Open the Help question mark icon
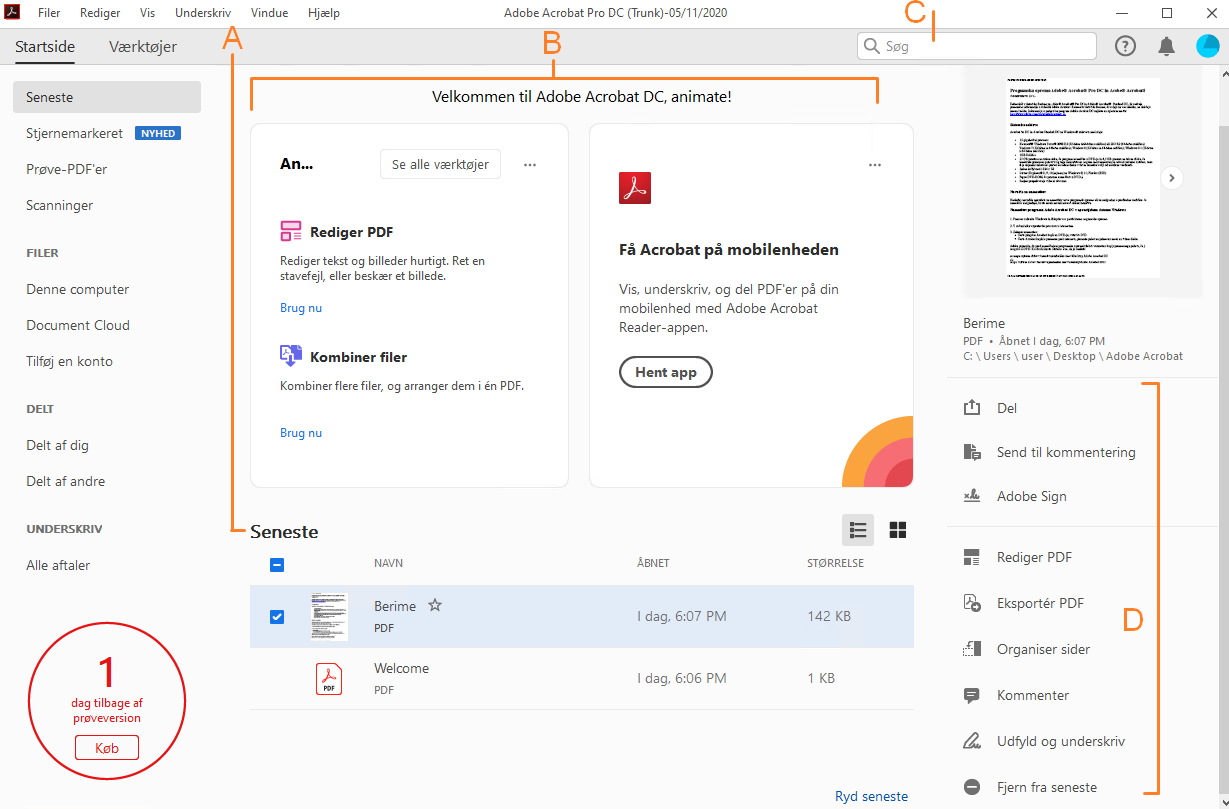 coord(1126,46)
